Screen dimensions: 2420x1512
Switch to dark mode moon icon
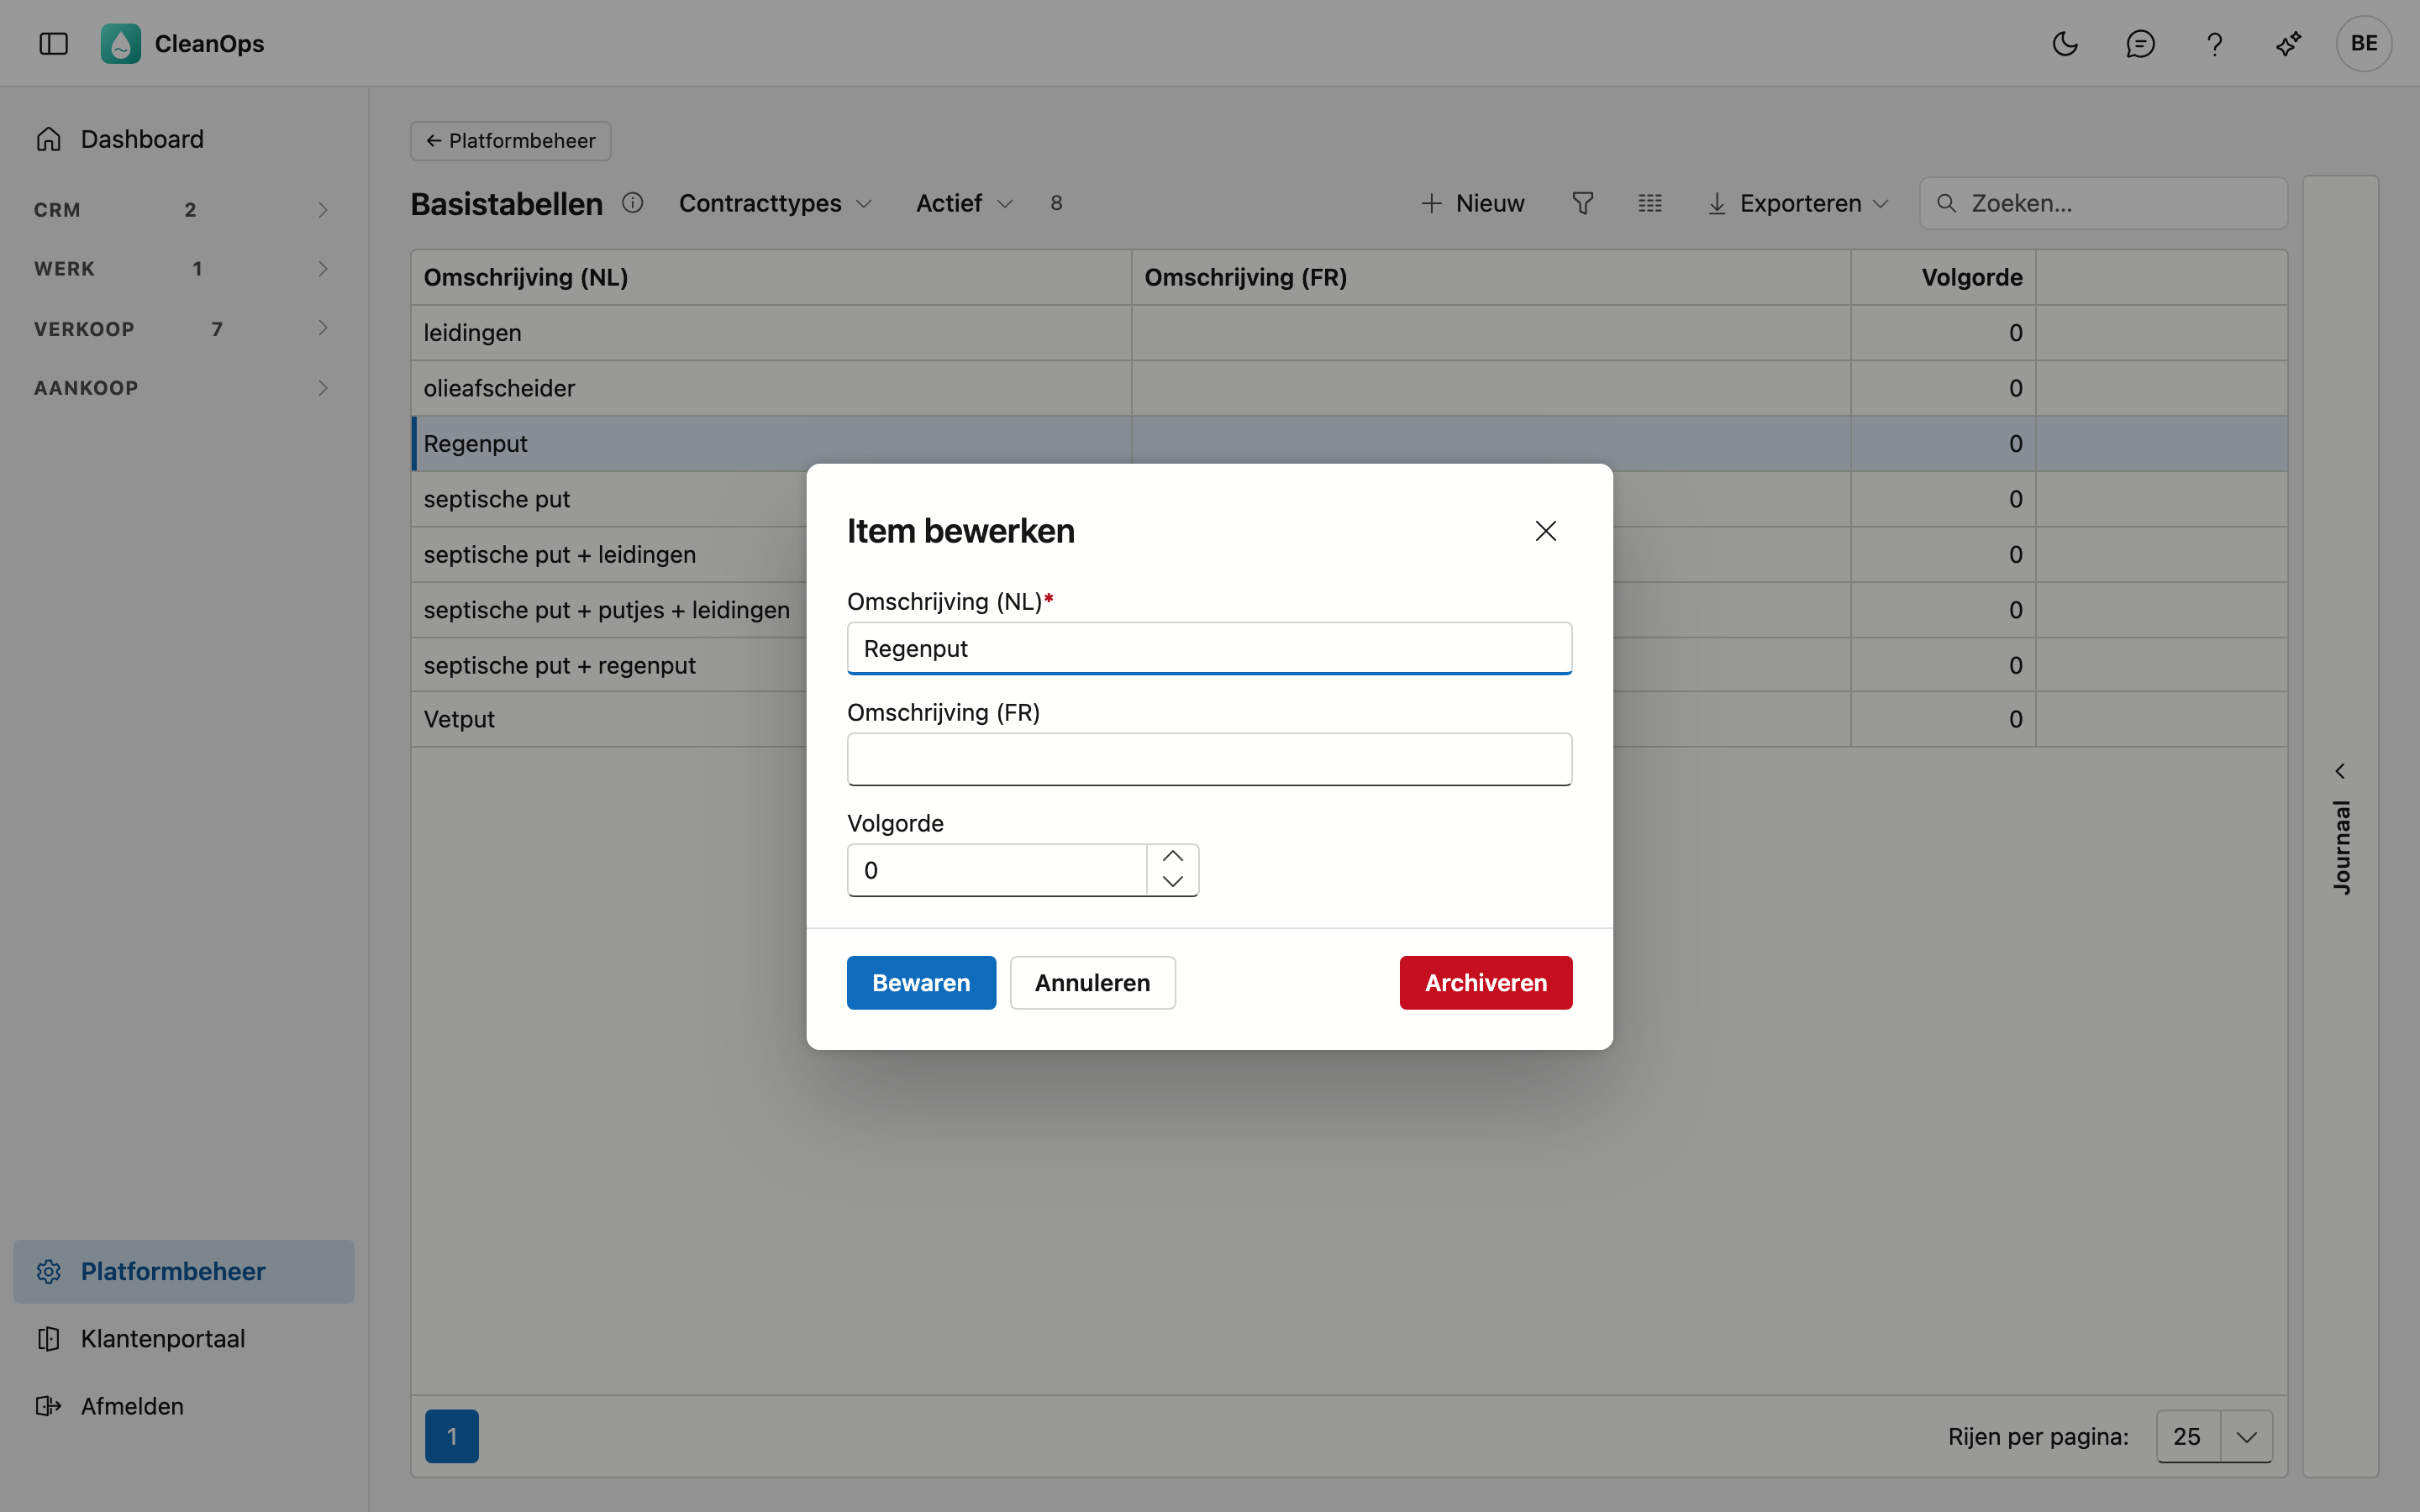(2065, 43)
